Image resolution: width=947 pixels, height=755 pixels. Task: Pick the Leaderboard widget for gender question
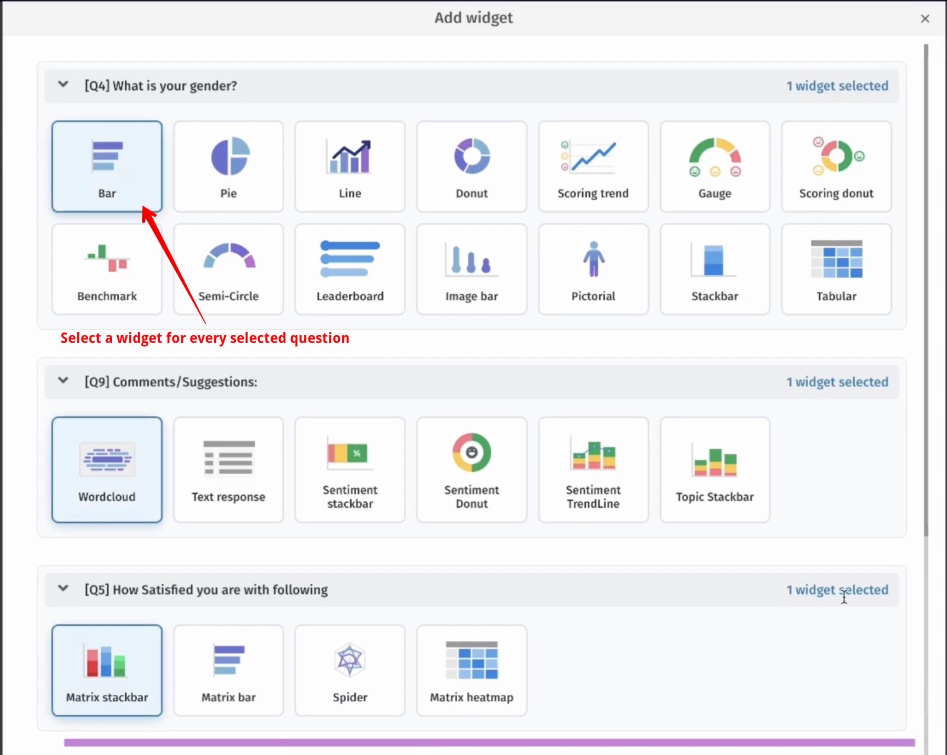tap(349, 268)
